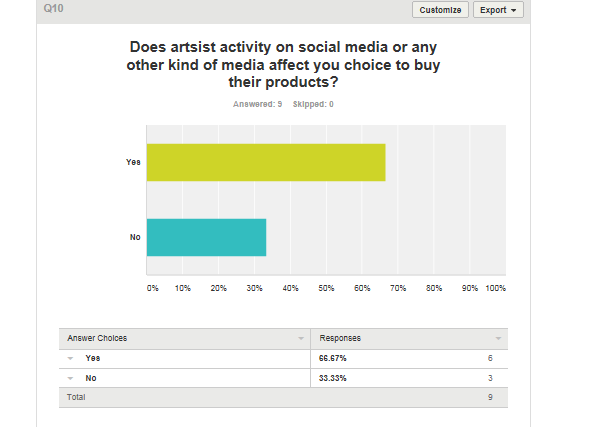
Task: Click the teal No bar
Action: click(206, 237)
